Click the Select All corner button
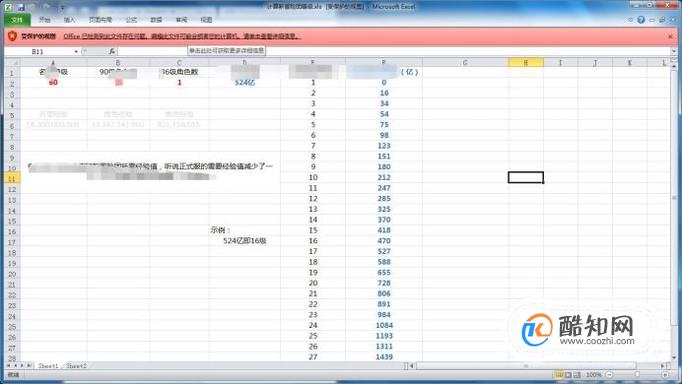 (x=12, y=62)
